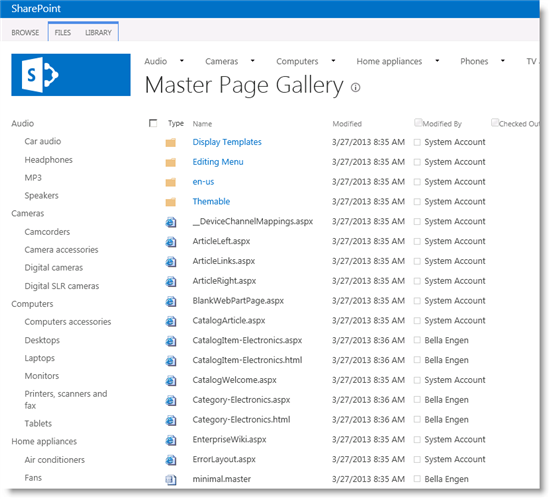Viewport: 550px width, 499px height.
Task: Open the Themable folder link
Action: (x=211, y=201)
